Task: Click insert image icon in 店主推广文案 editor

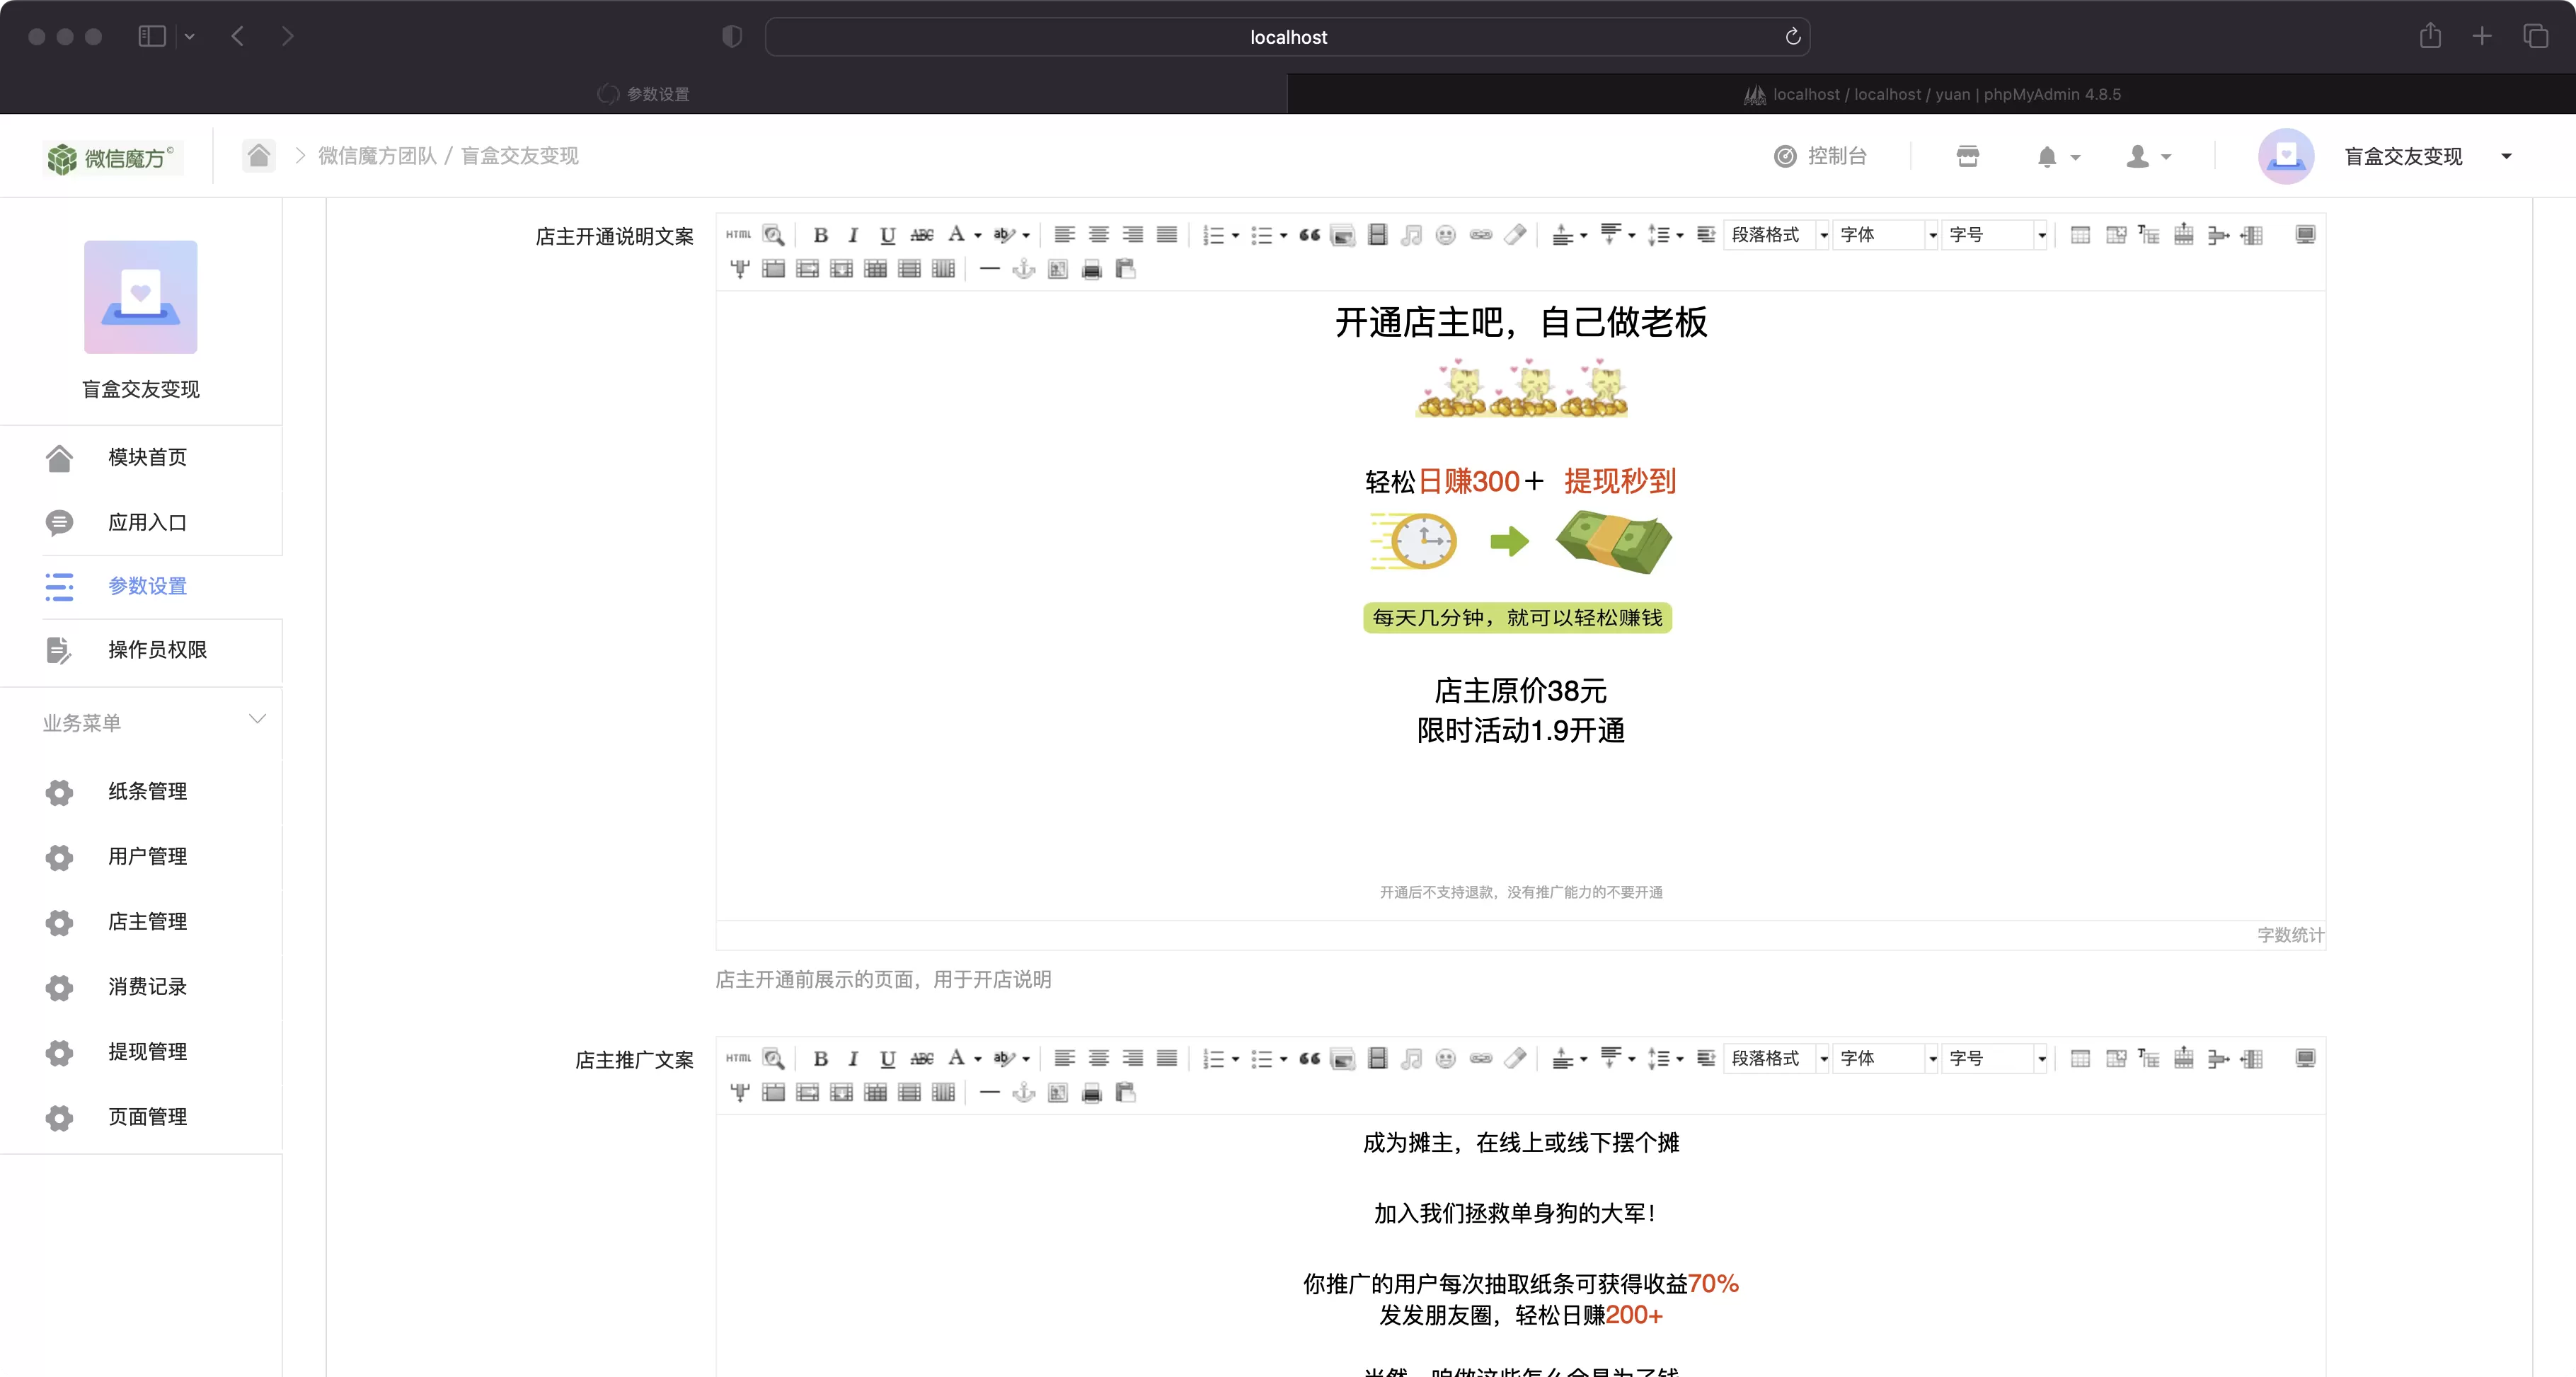Action: pyautogui.click(x=1343, y=1058)
